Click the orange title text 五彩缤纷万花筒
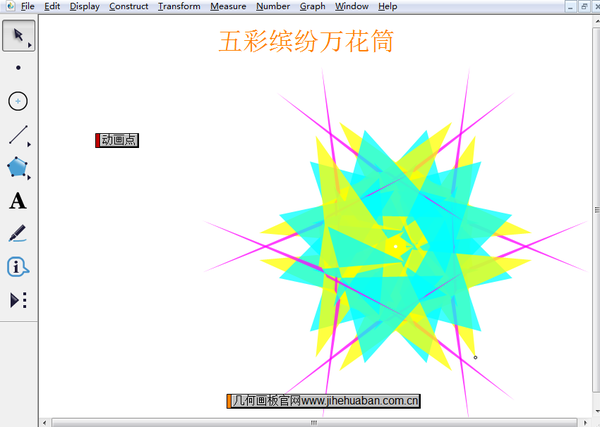 pos(305,41)
